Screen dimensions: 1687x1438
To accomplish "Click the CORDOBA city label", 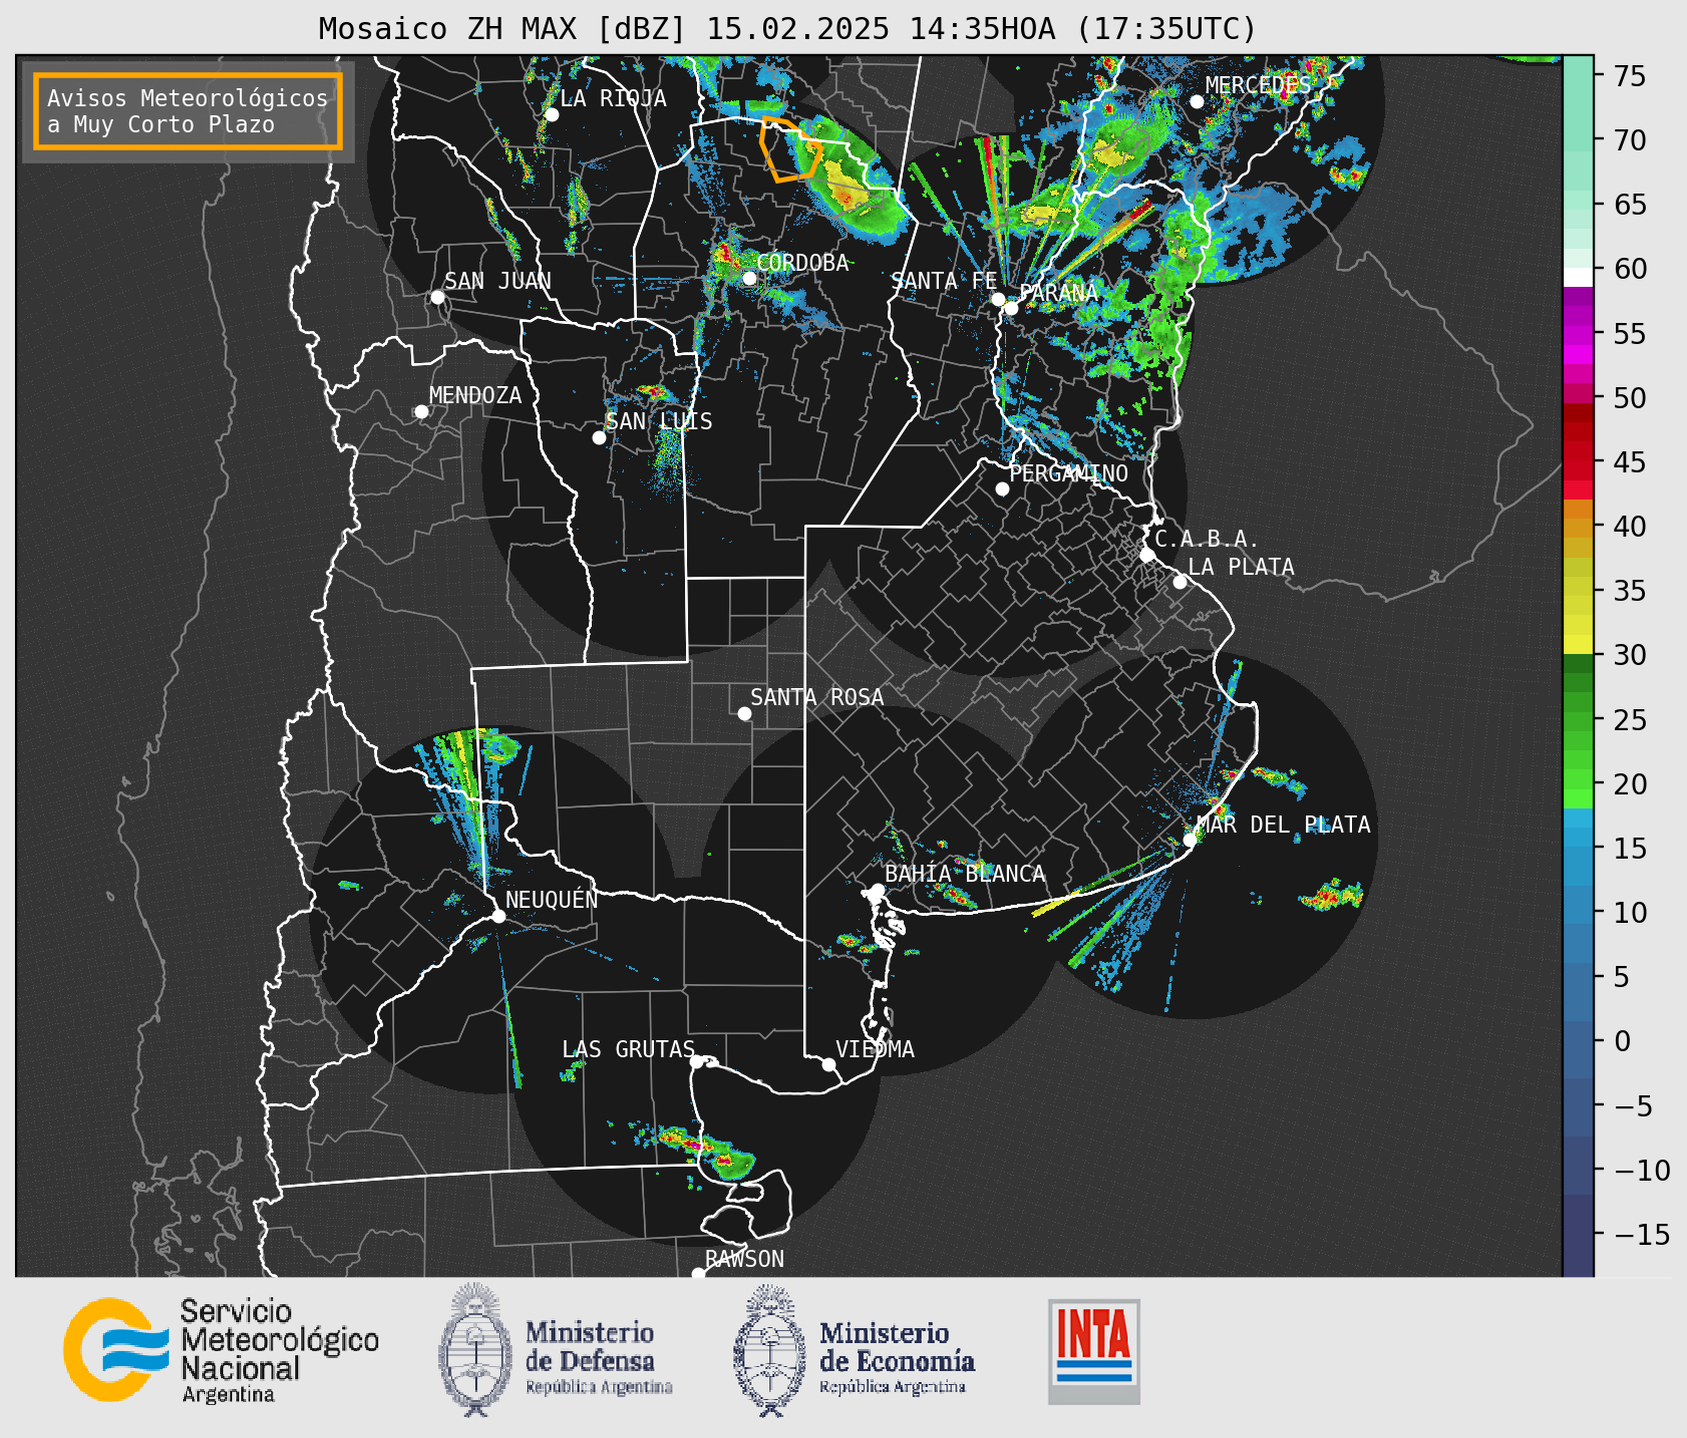I will point(802,263).
